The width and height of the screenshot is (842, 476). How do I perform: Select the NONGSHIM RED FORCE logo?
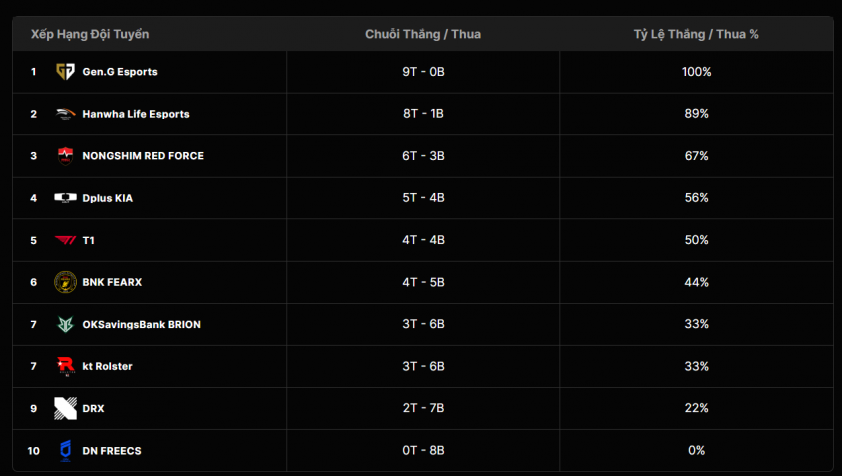[x=66, y=156]
